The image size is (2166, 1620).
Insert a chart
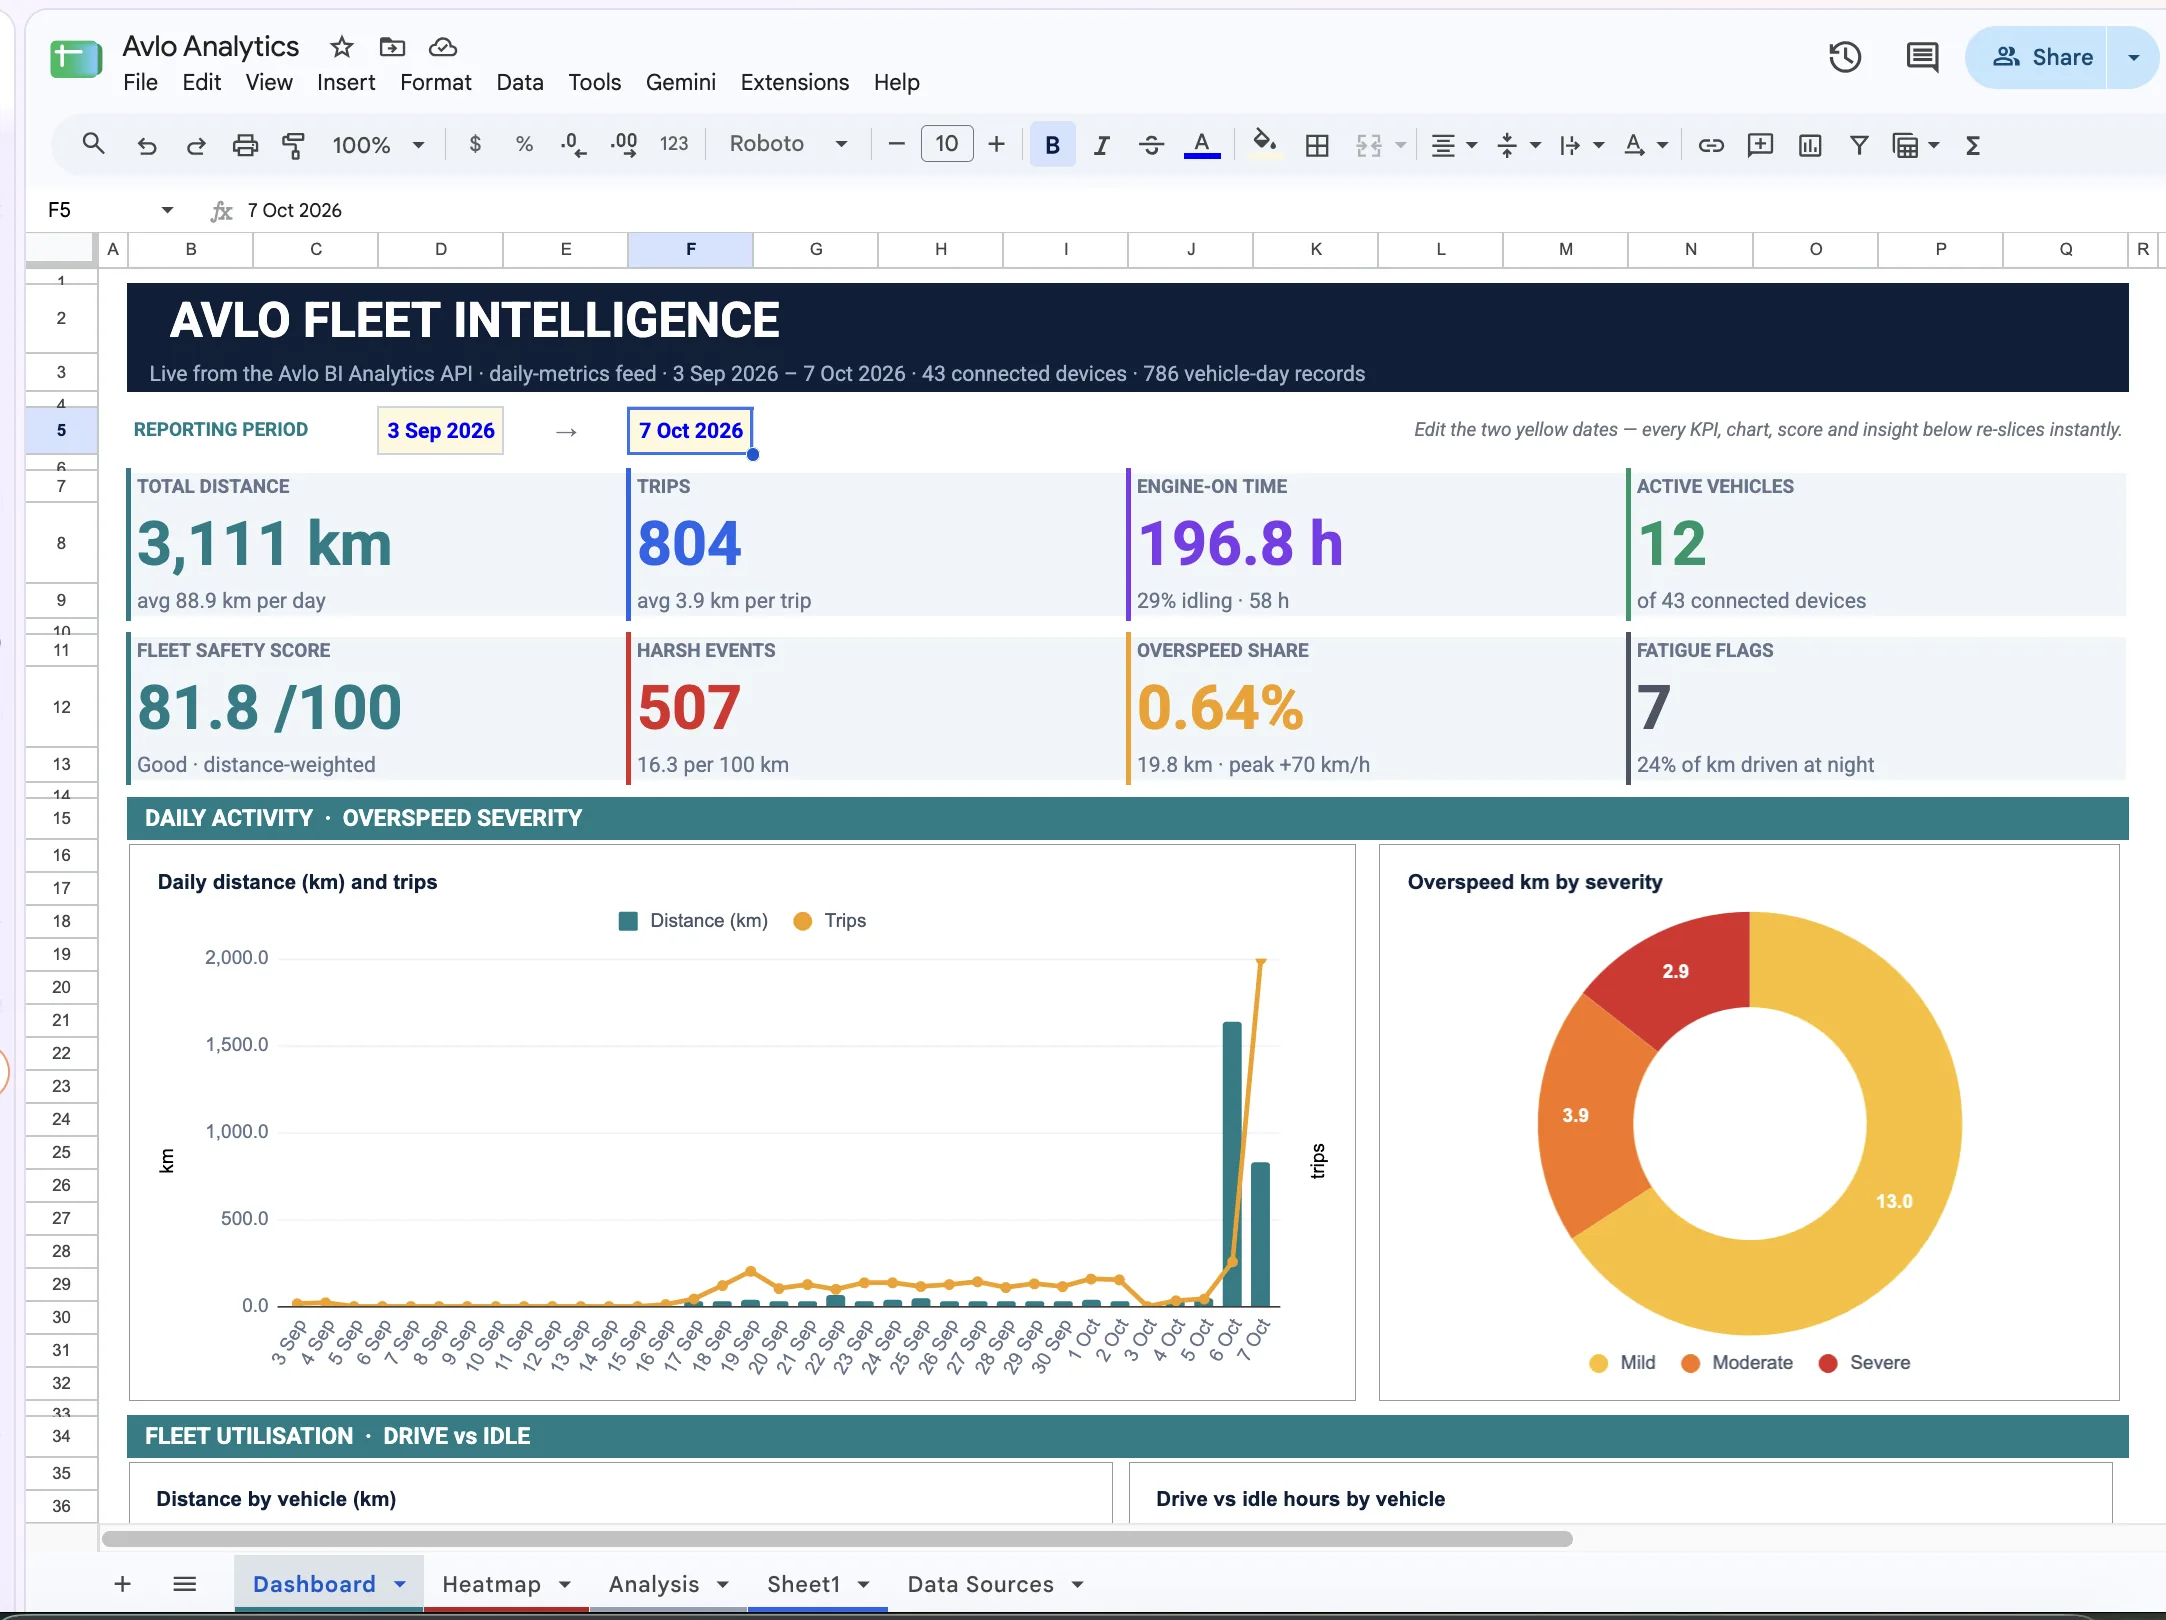click(x=1810, y=145)
